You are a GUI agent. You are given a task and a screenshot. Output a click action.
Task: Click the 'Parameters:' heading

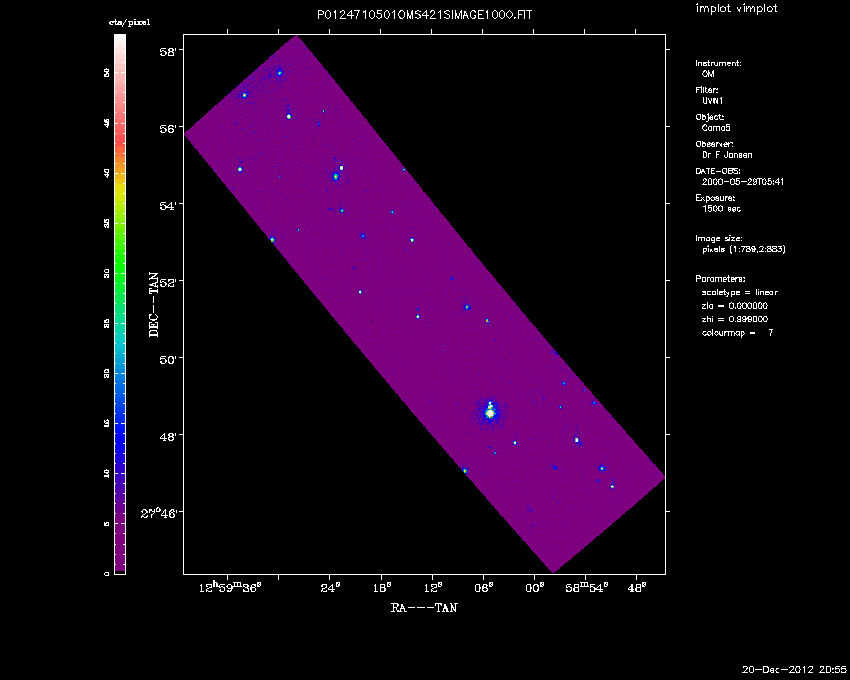point(720,279)
